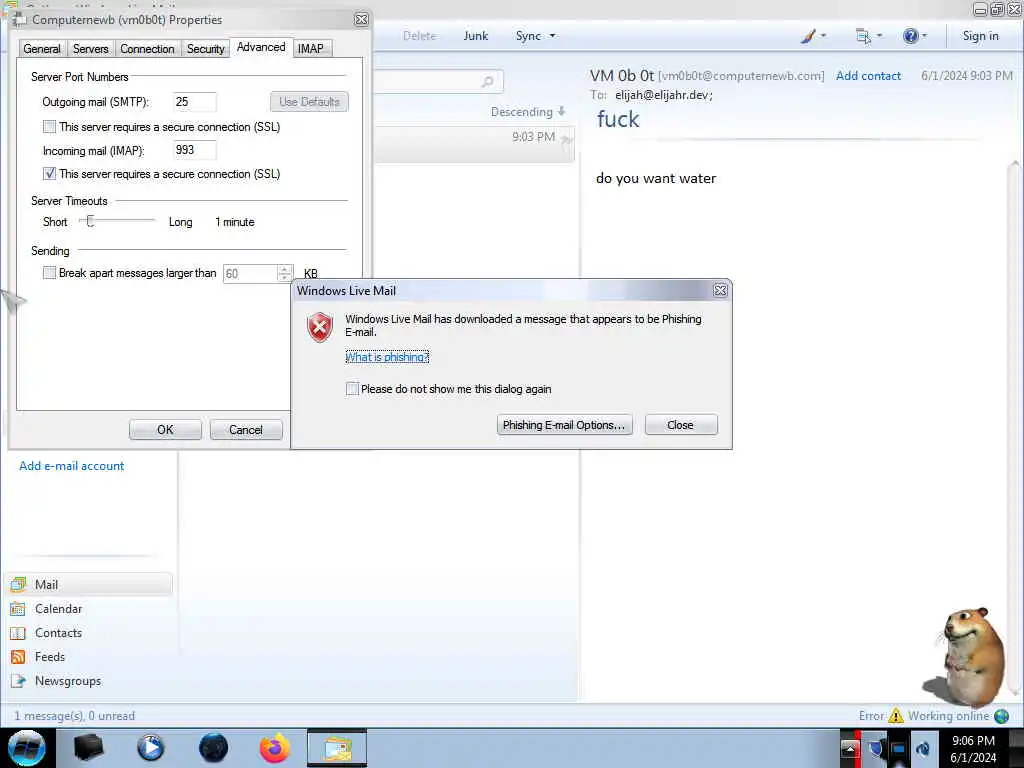Launch Windows Media Player from the taskbar

(151, 748)
